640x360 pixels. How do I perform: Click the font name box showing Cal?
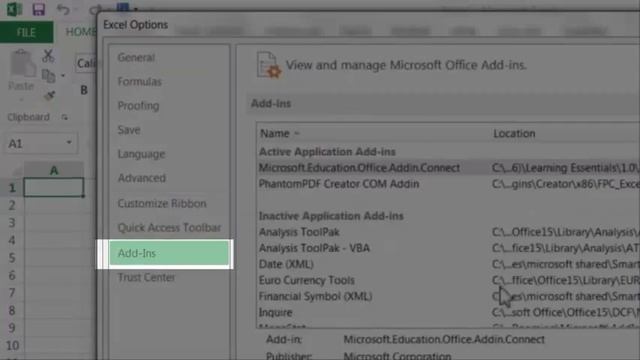pyautogui.click(x=86, y=63)
